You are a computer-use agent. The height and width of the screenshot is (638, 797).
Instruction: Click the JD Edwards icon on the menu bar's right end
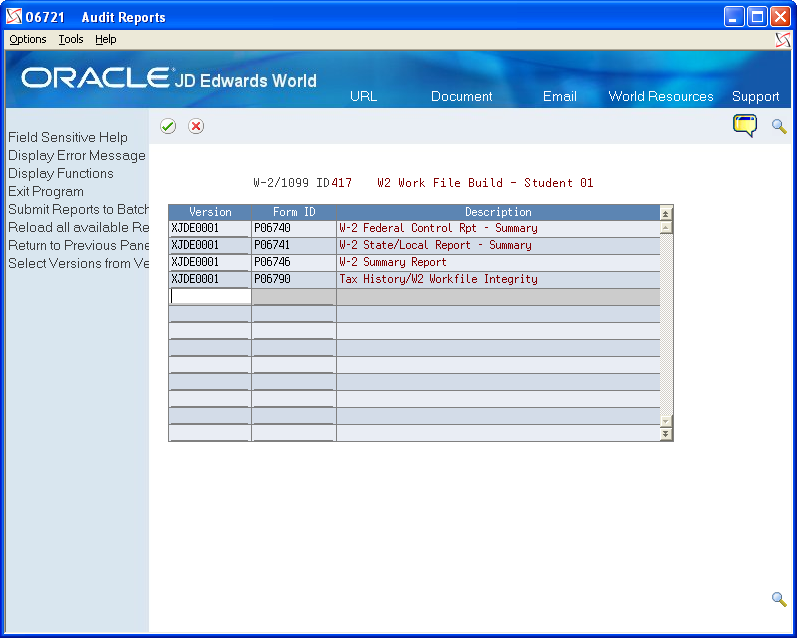point(783,40)
